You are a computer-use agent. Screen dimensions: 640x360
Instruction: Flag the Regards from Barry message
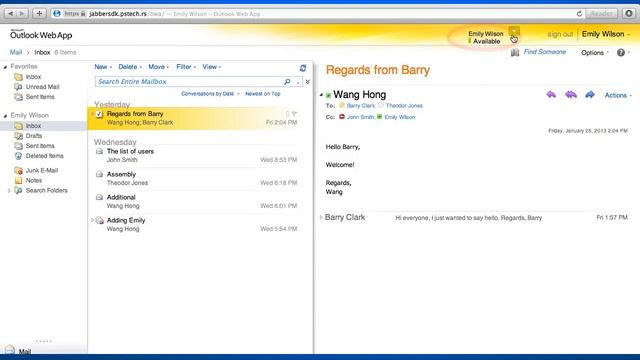(x=294, y=114)
